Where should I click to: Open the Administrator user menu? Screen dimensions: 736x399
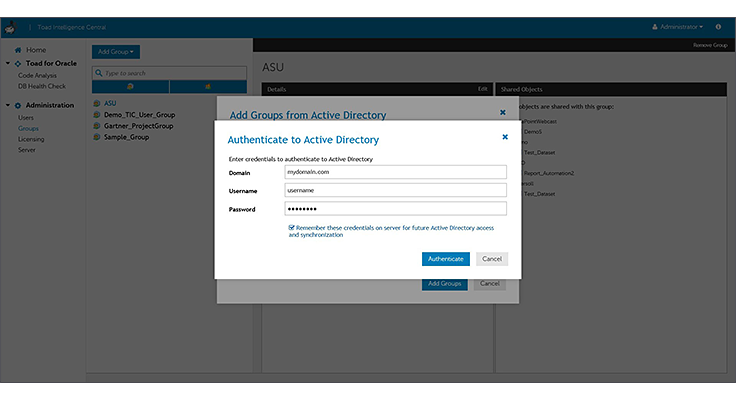677,27
